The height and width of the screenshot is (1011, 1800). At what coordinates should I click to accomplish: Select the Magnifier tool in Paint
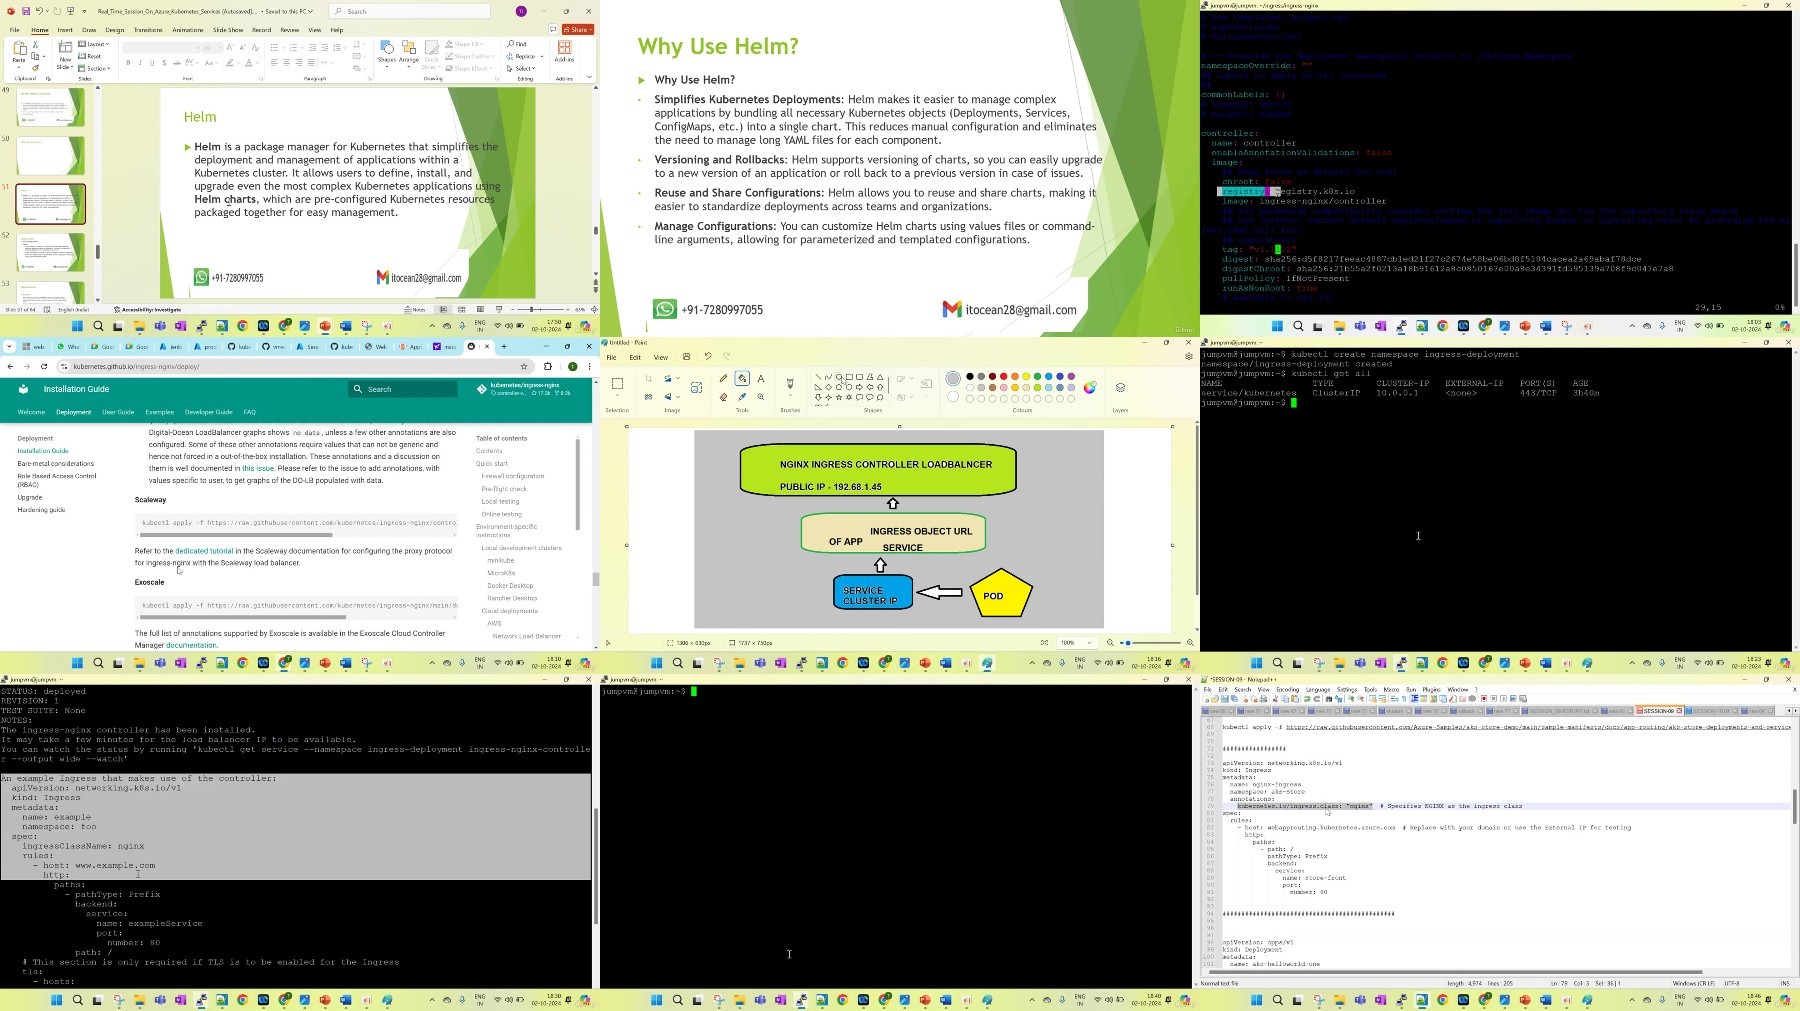click(761, 397)
